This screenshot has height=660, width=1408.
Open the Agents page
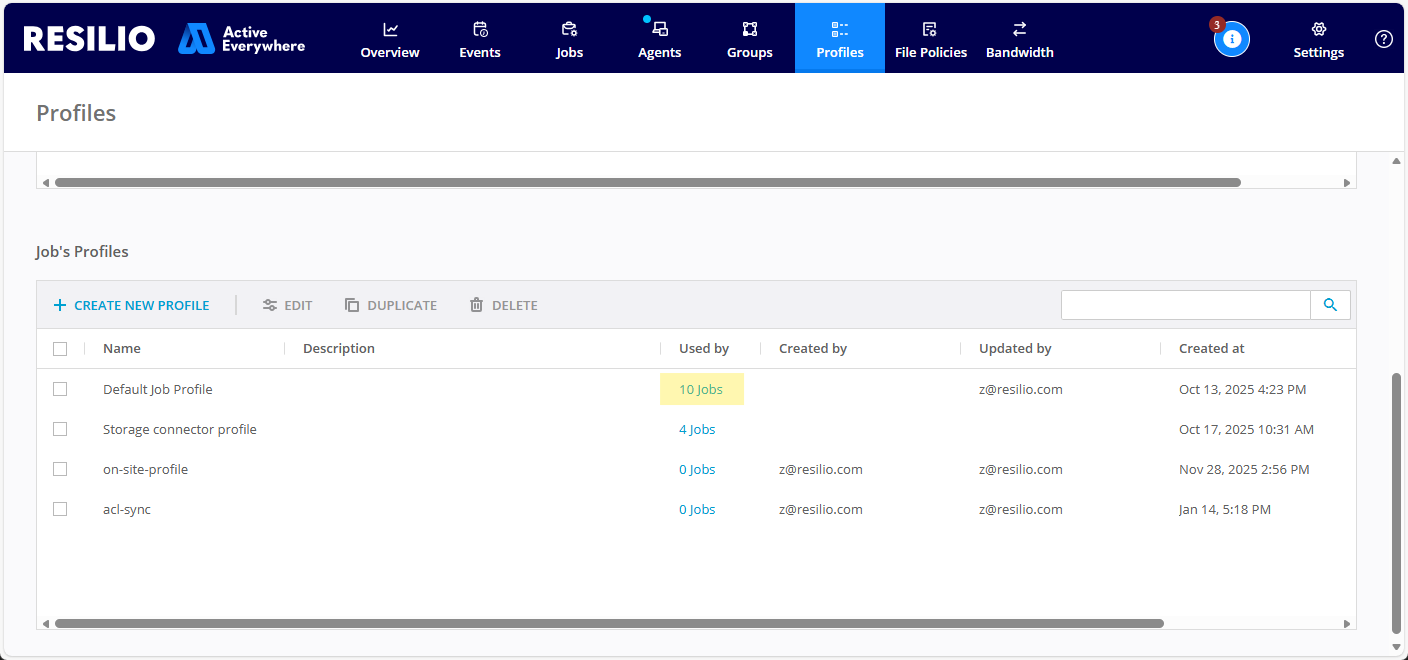coord(659,39)
